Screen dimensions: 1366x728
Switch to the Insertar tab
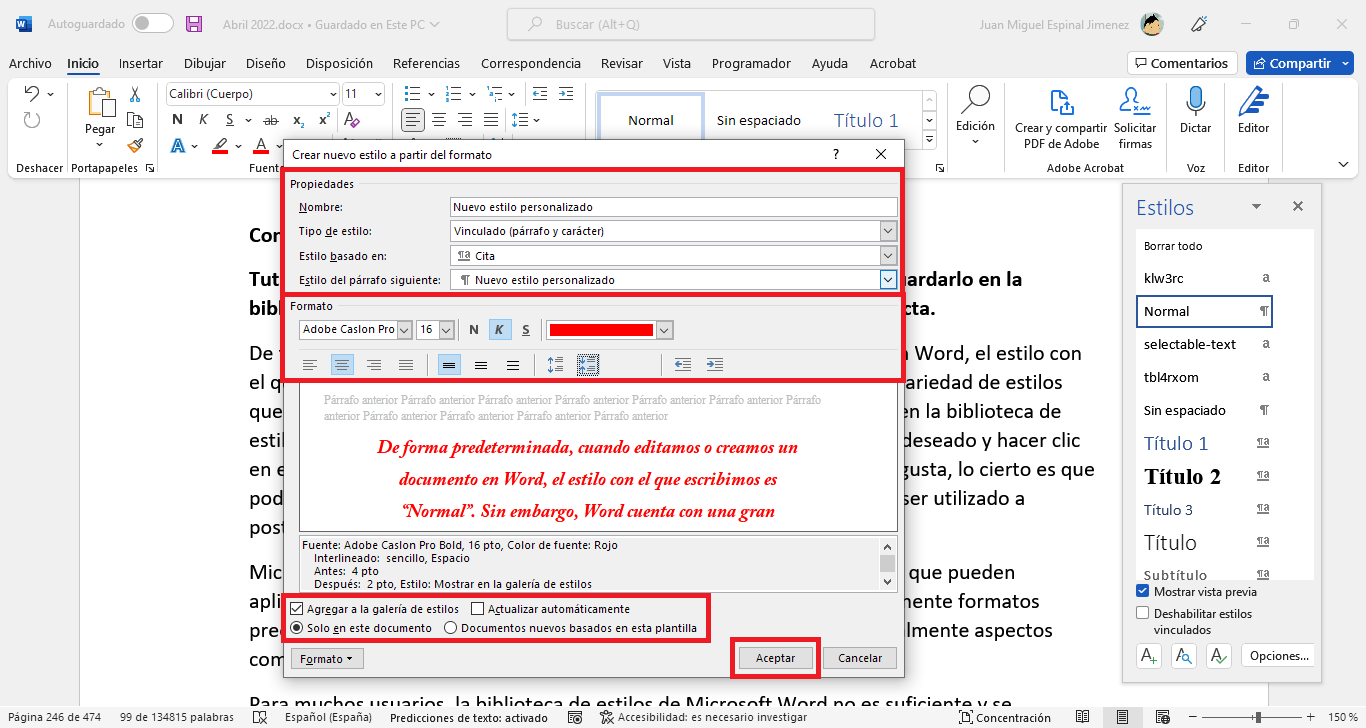(x=141, y=63)
